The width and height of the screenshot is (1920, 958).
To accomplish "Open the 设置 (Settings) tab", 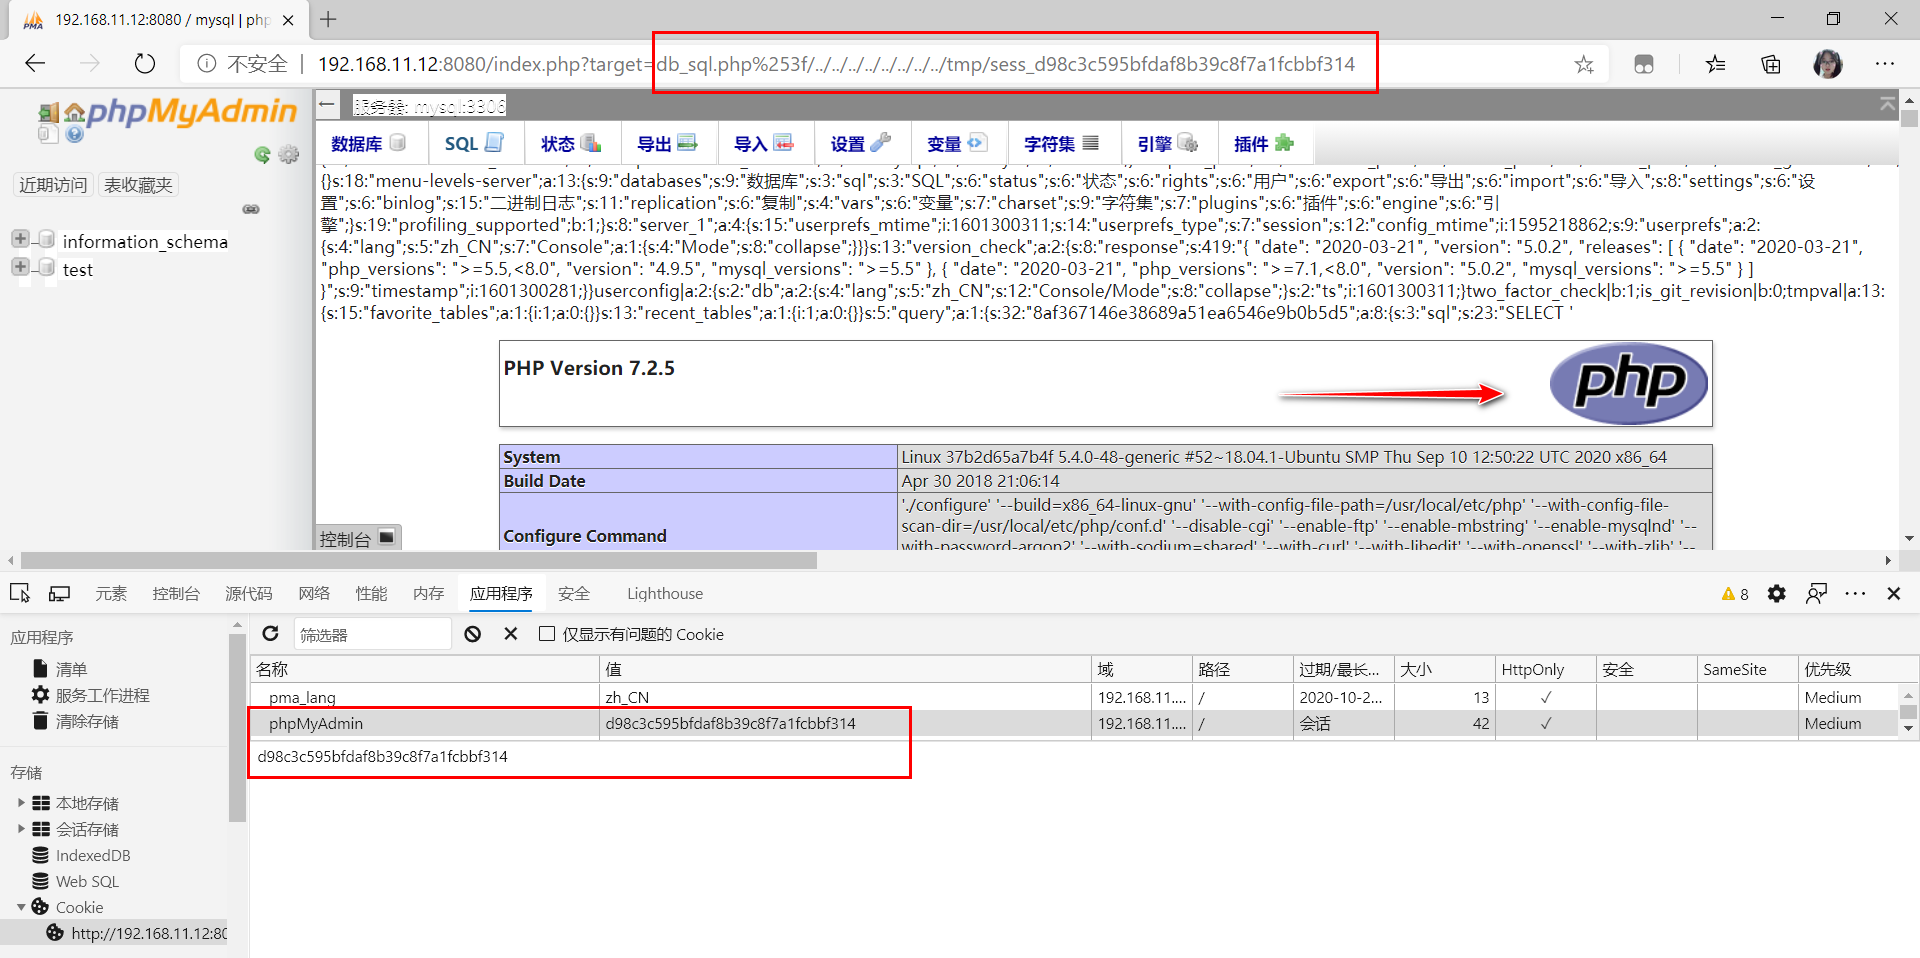I will click(860, 144).
